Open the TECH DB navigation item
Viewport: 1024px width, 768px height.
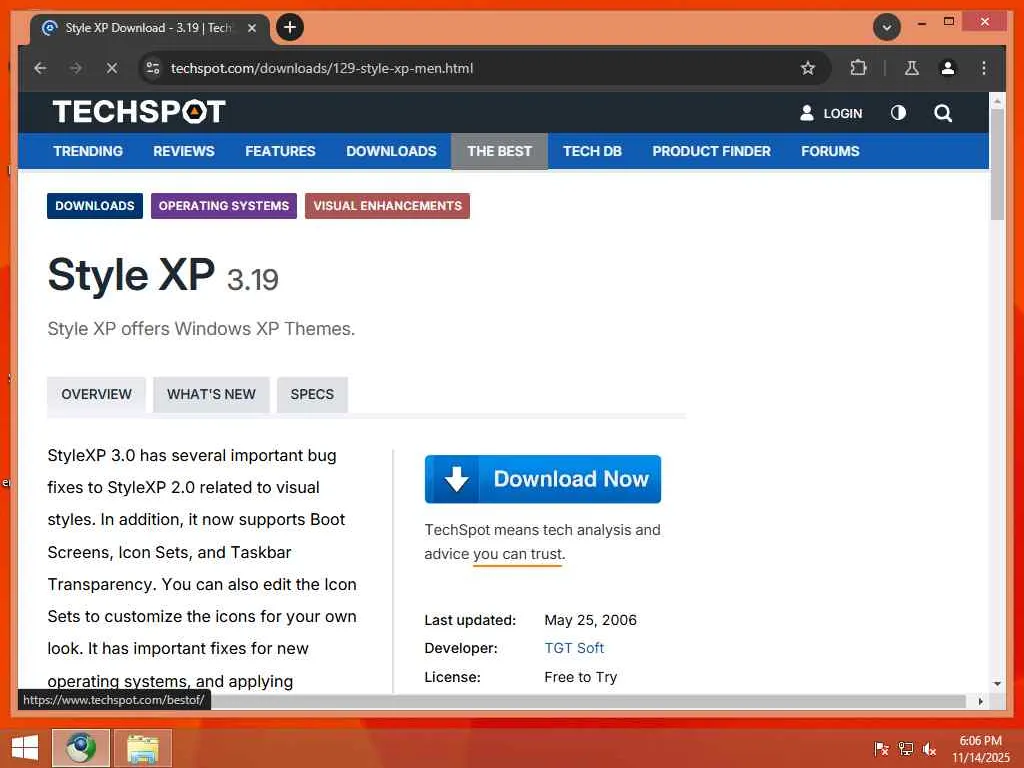(x=592, y=152)
